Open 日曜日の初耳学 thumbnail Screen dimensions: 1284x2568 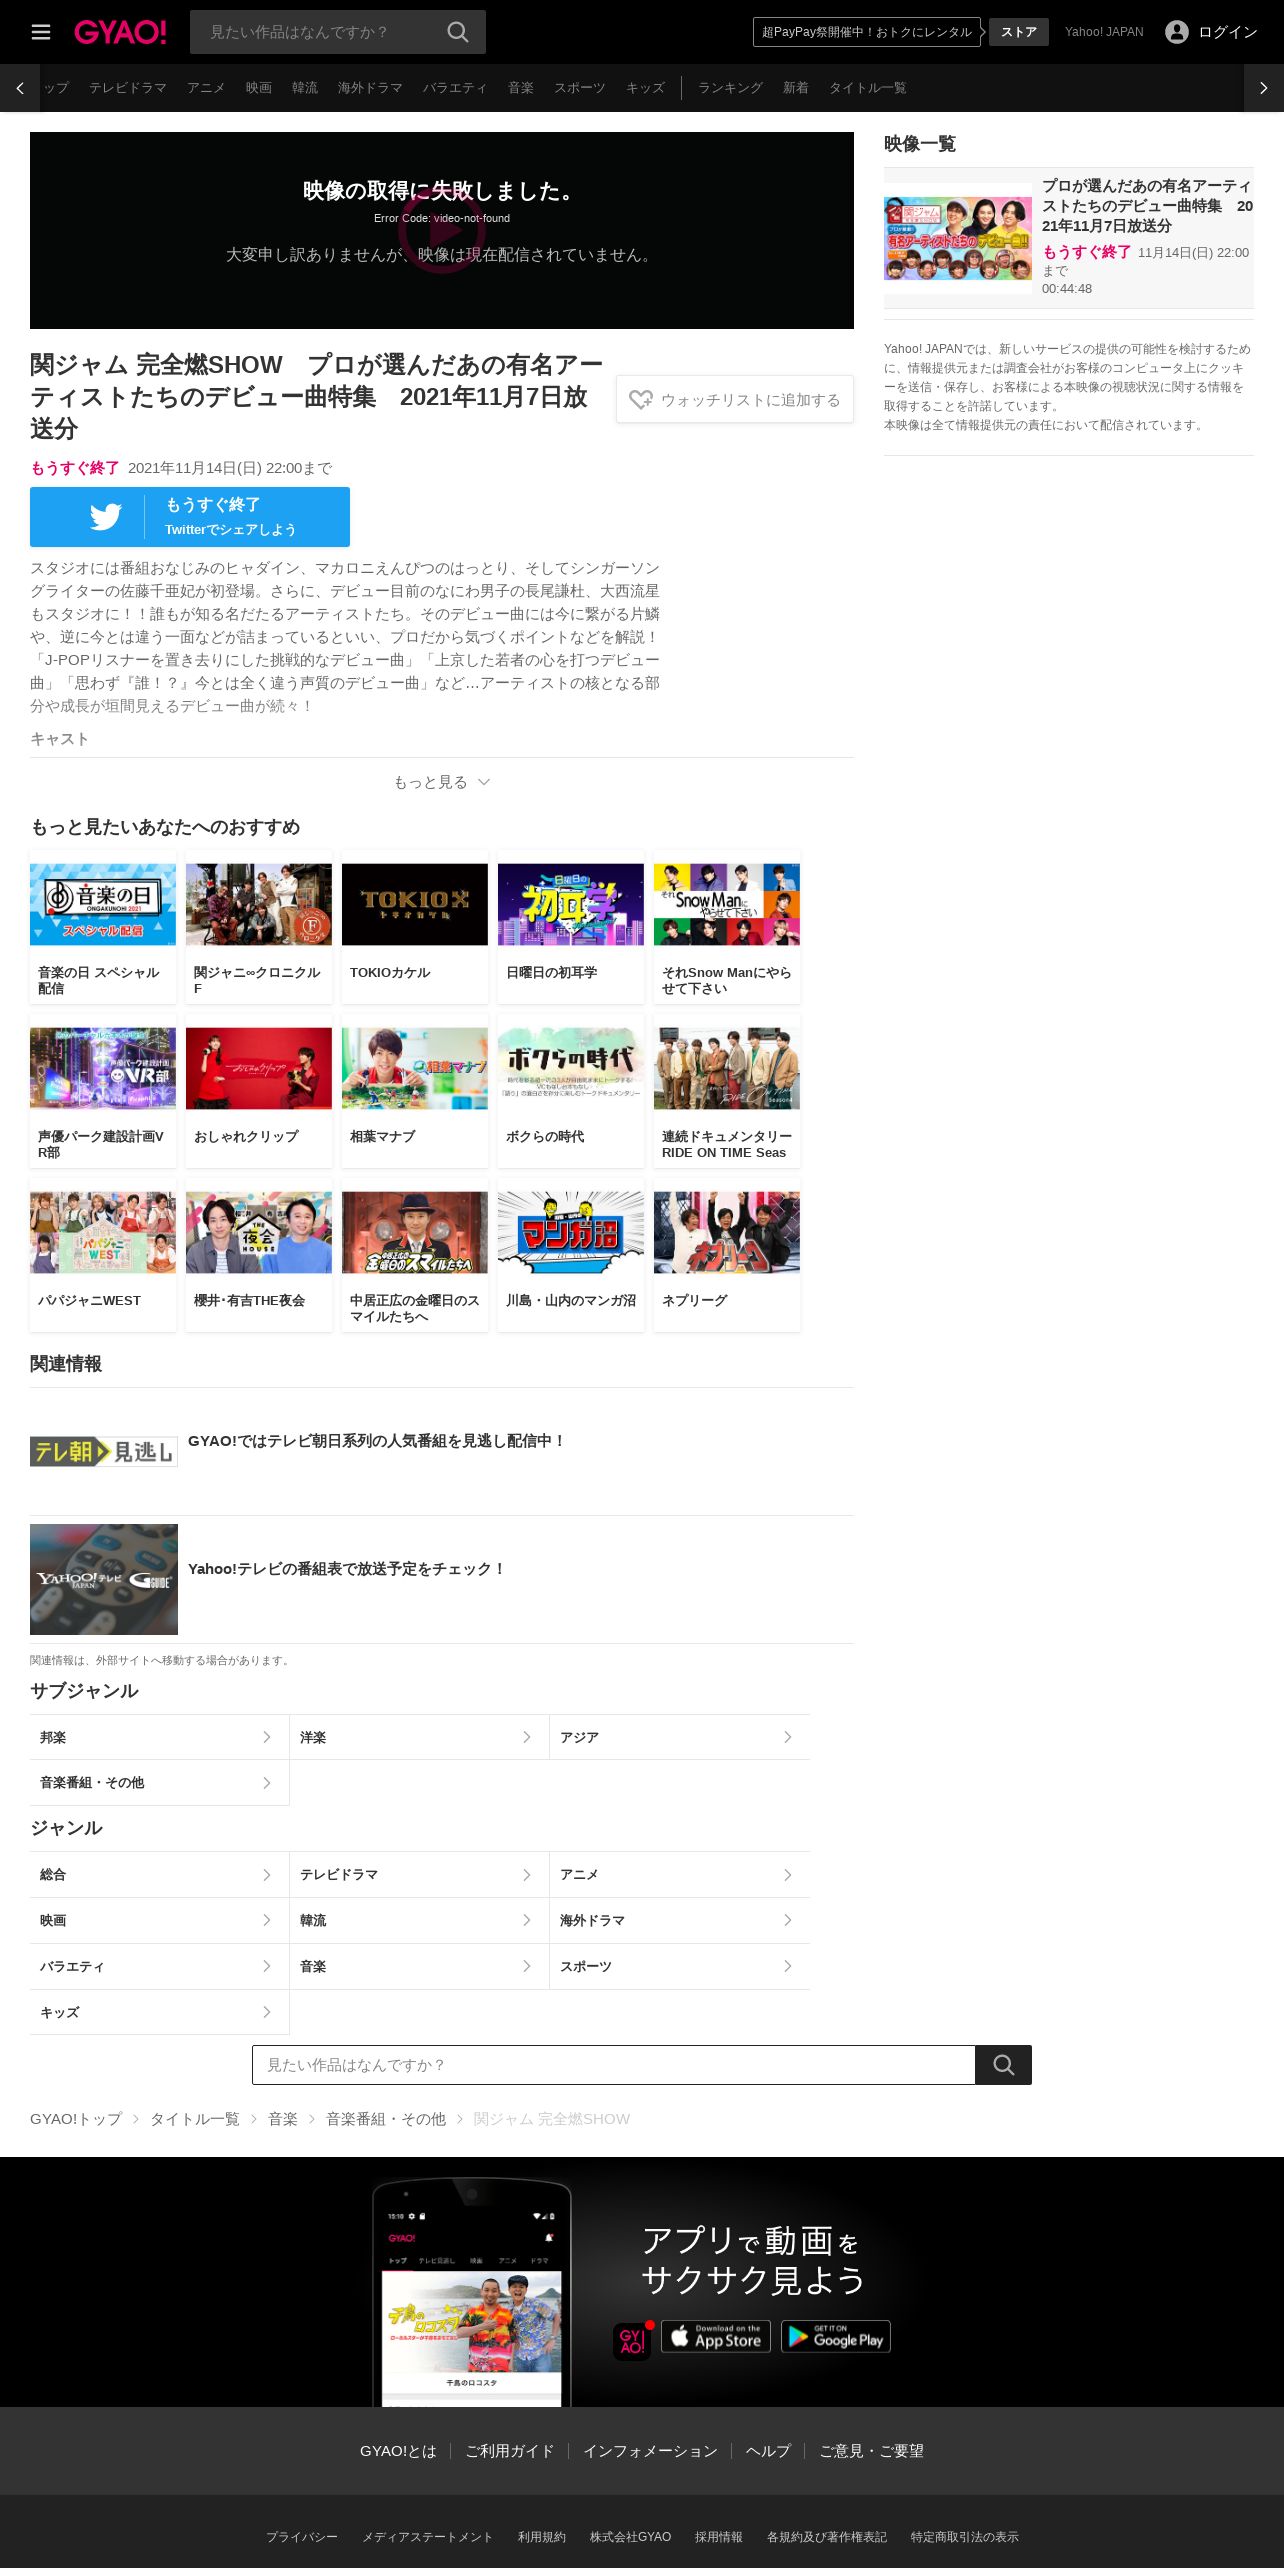tap(571, 904)
